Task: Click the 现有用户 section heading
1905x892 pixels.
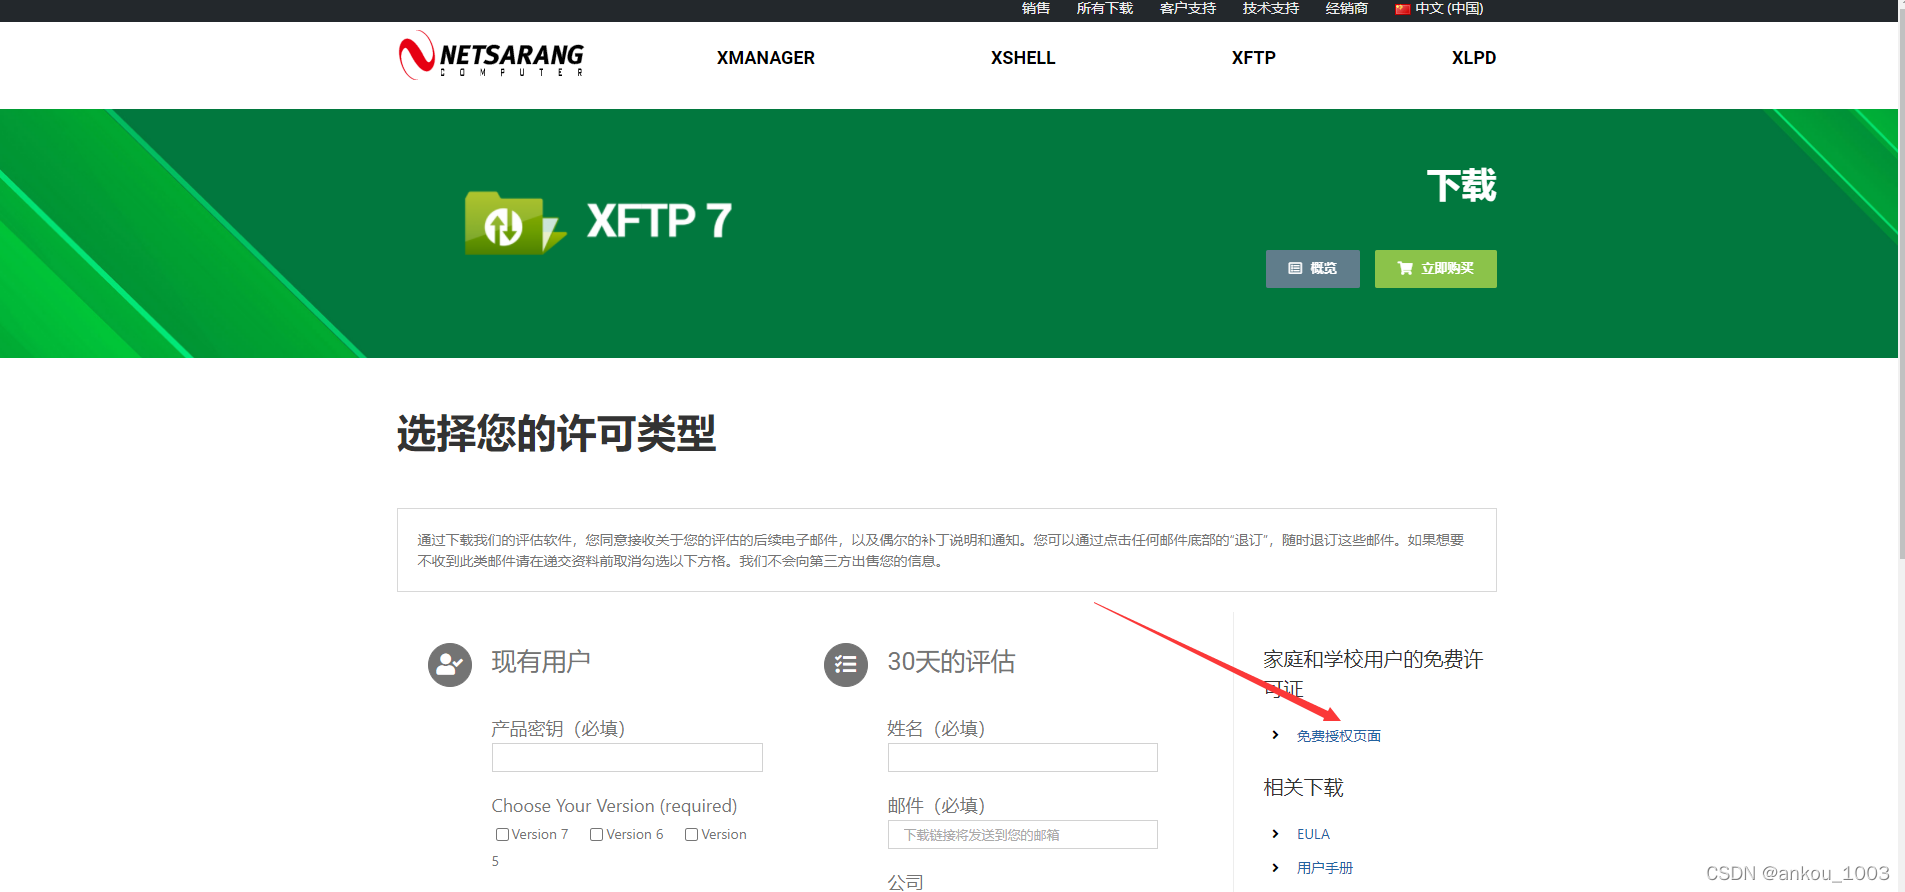Action: click(x=541, y=662)
